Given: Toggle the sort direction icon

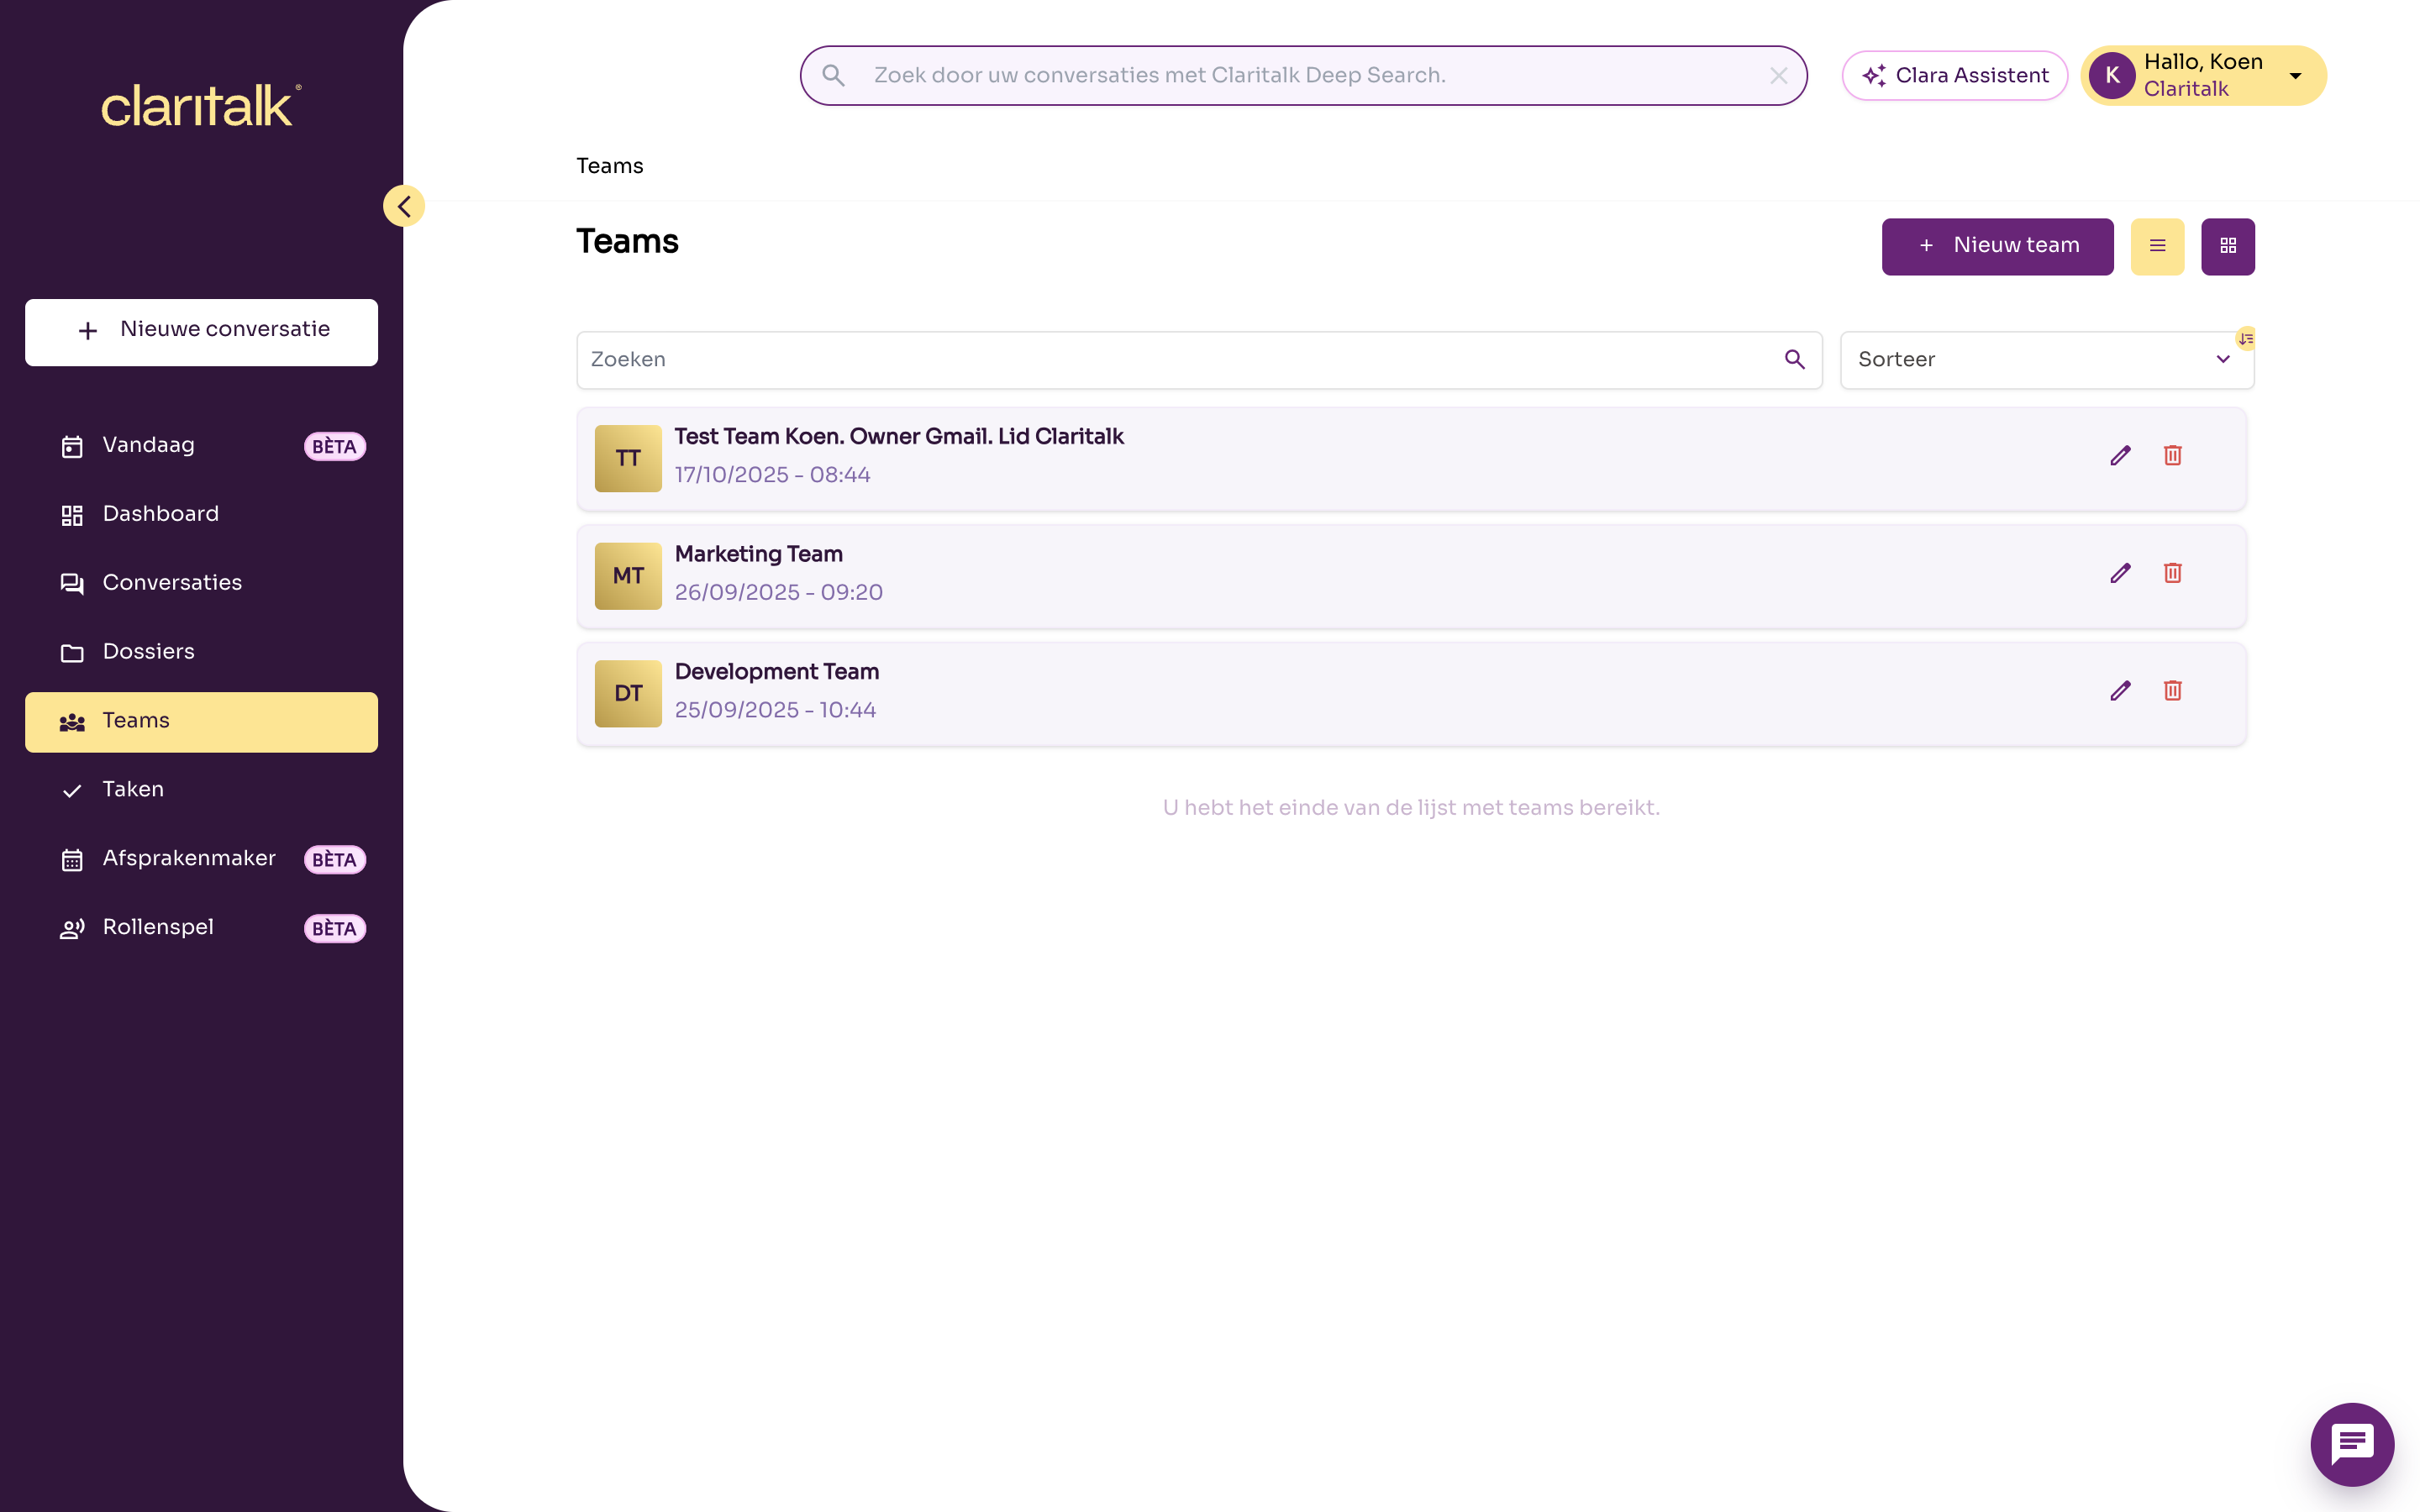Looking at the screenshot, I should tap(2246, 339).
